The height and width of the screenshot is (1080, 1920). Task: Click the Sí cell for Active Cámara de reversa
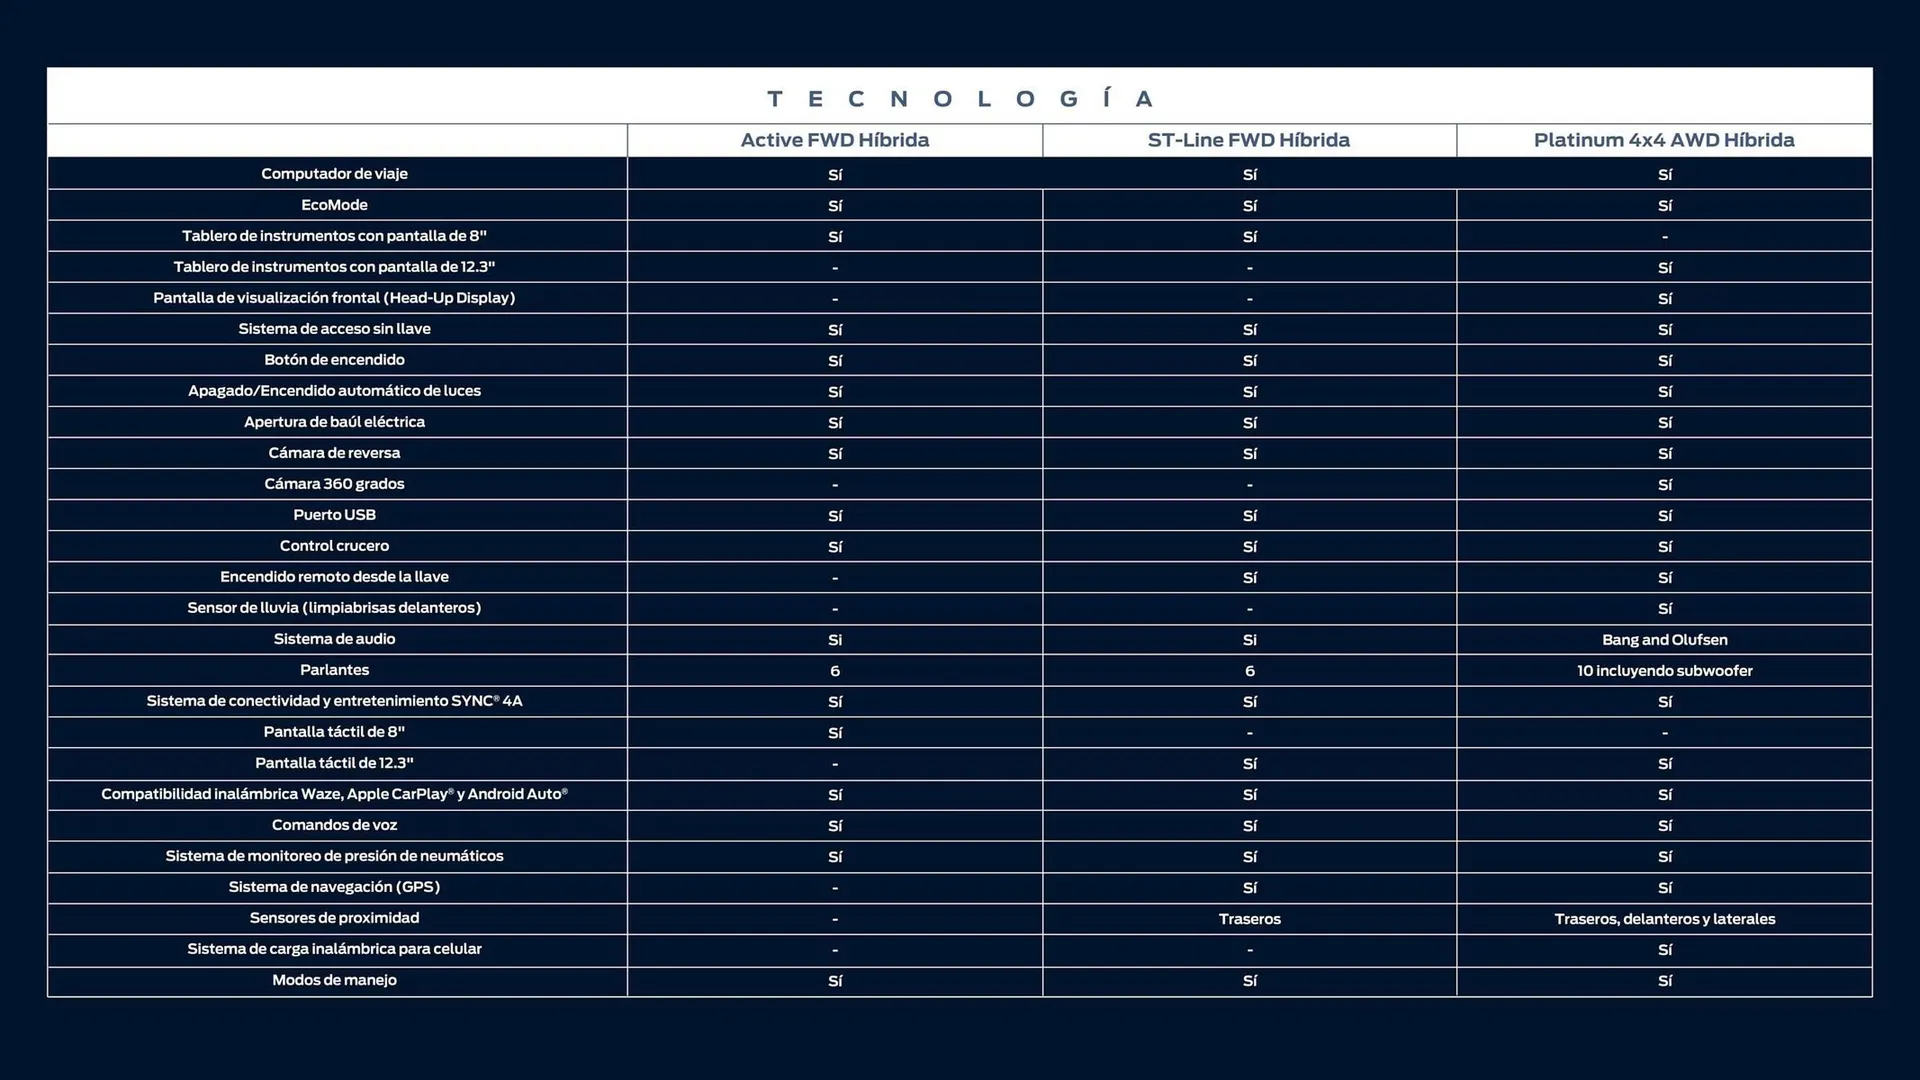click(834, 453)
